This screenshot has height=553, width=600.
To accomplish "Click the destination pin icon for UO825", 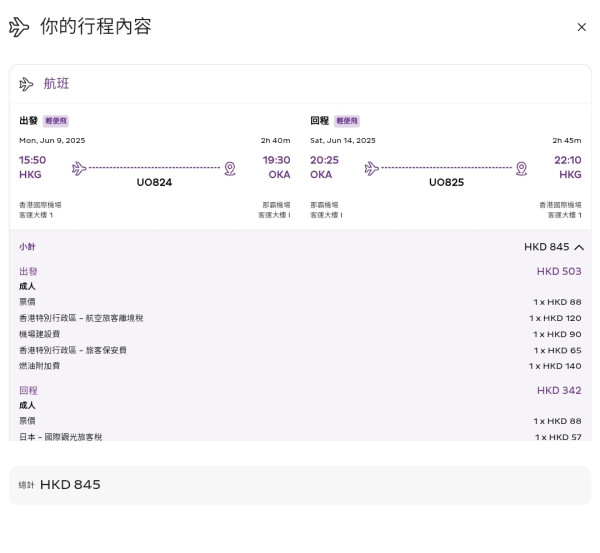I will pyautogui.click(x=521, y=168).
